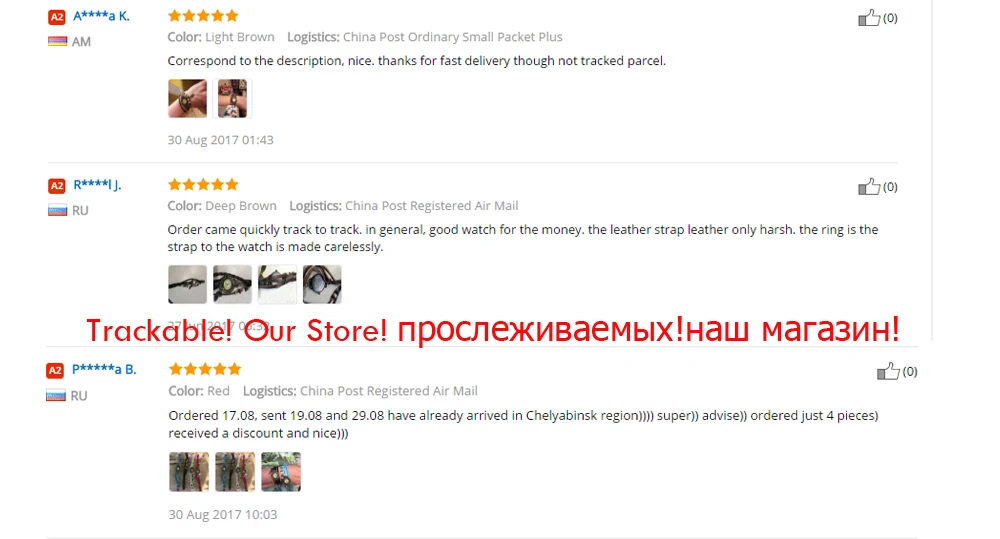Click the A2 badge next to A****a K.

click(57, 17)
